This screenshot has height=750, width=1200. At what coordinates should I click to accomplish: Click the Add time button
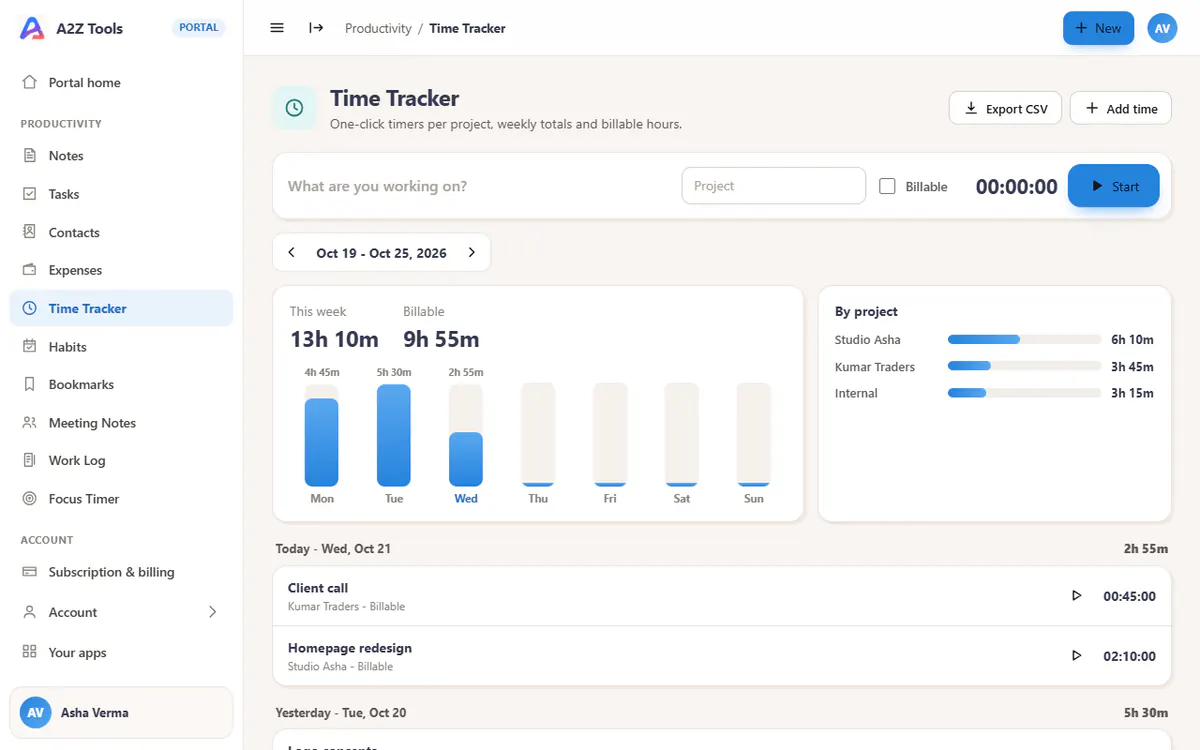click(1121, 108)
